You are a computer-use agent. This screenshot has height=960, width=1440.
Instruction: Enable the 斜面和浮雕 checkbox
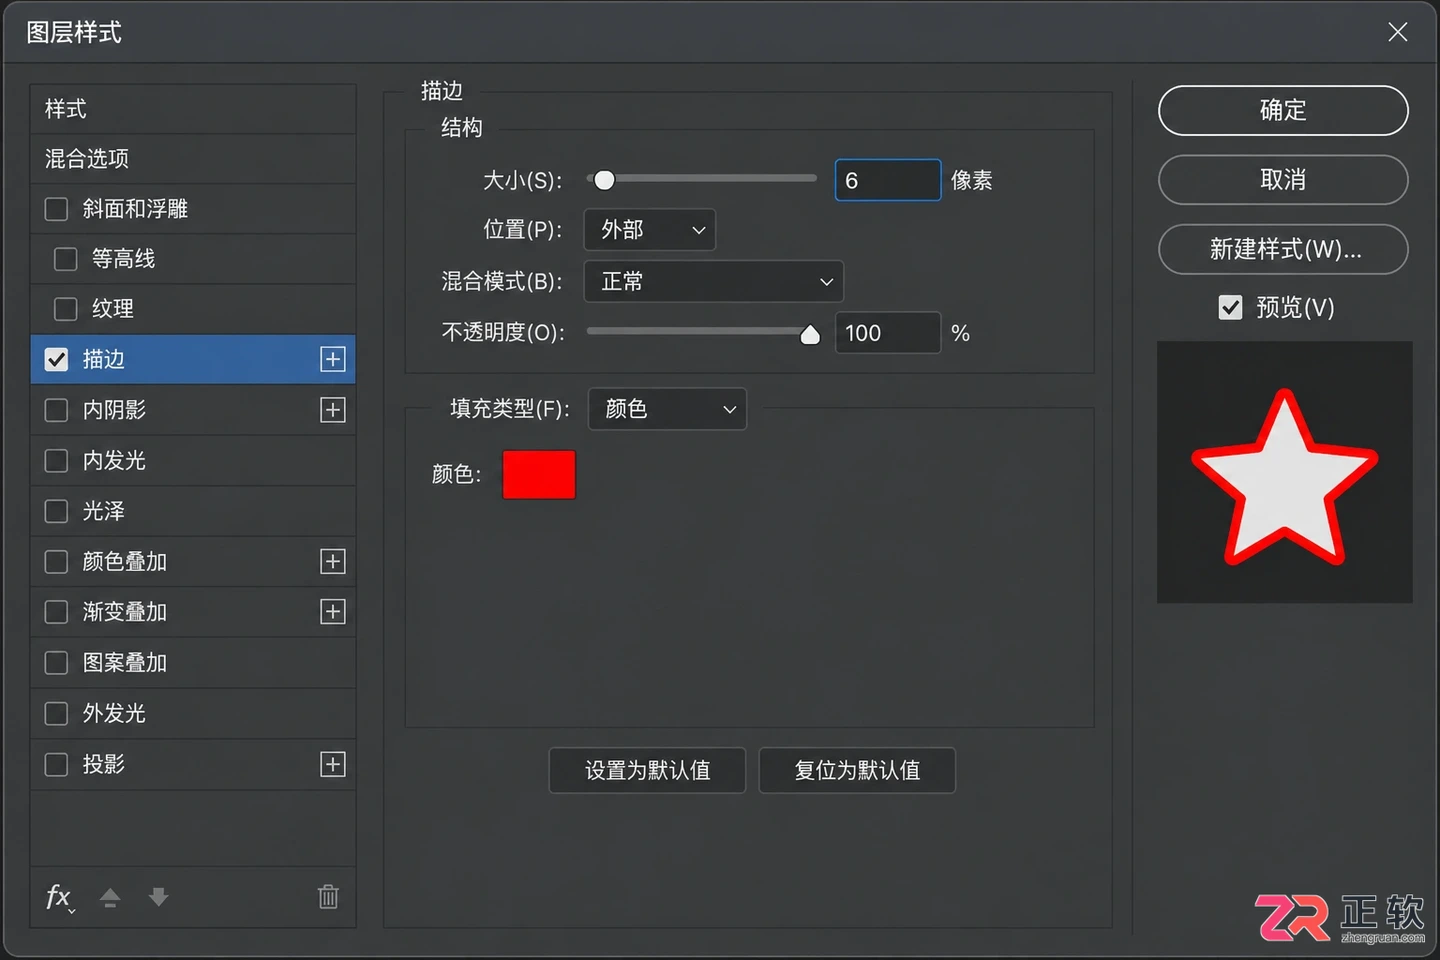click(x=56, y=209)
